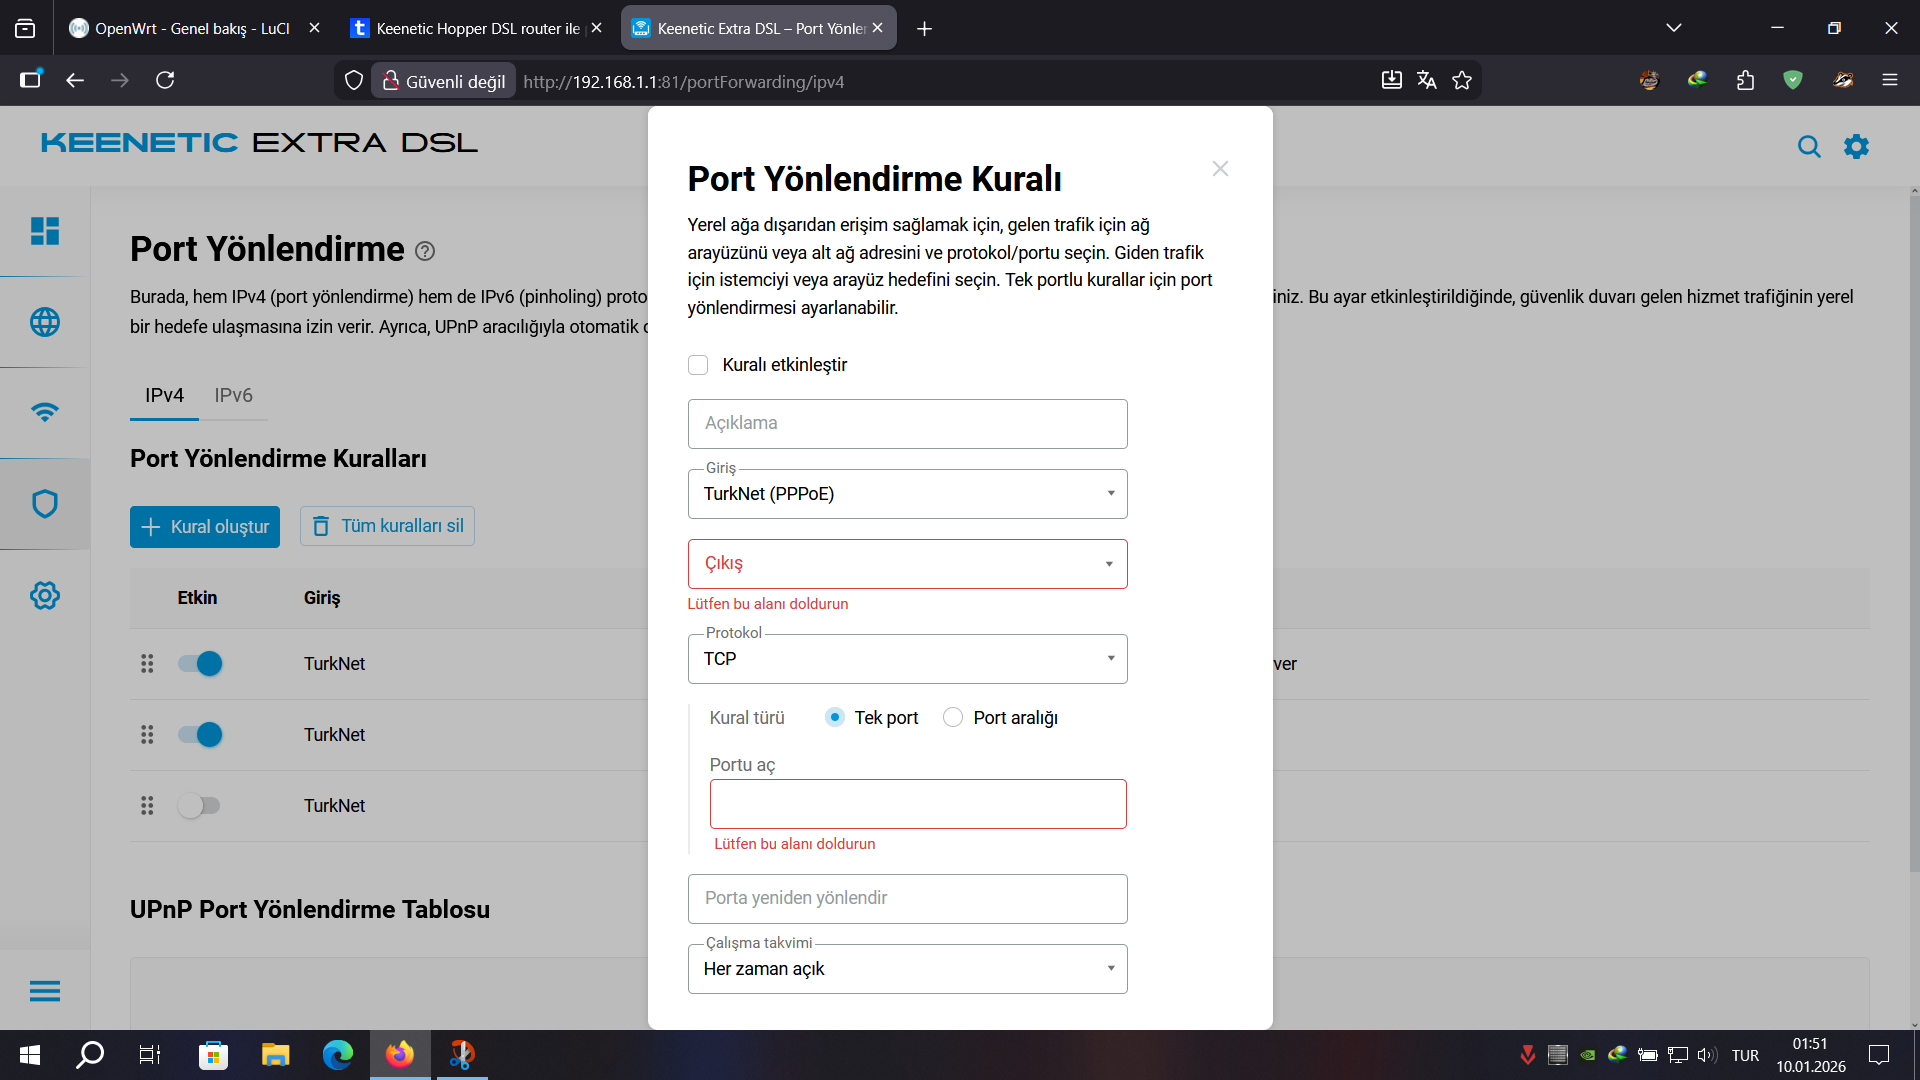Select the Keenetic Extra DSL browser tab

coord(758,29)
